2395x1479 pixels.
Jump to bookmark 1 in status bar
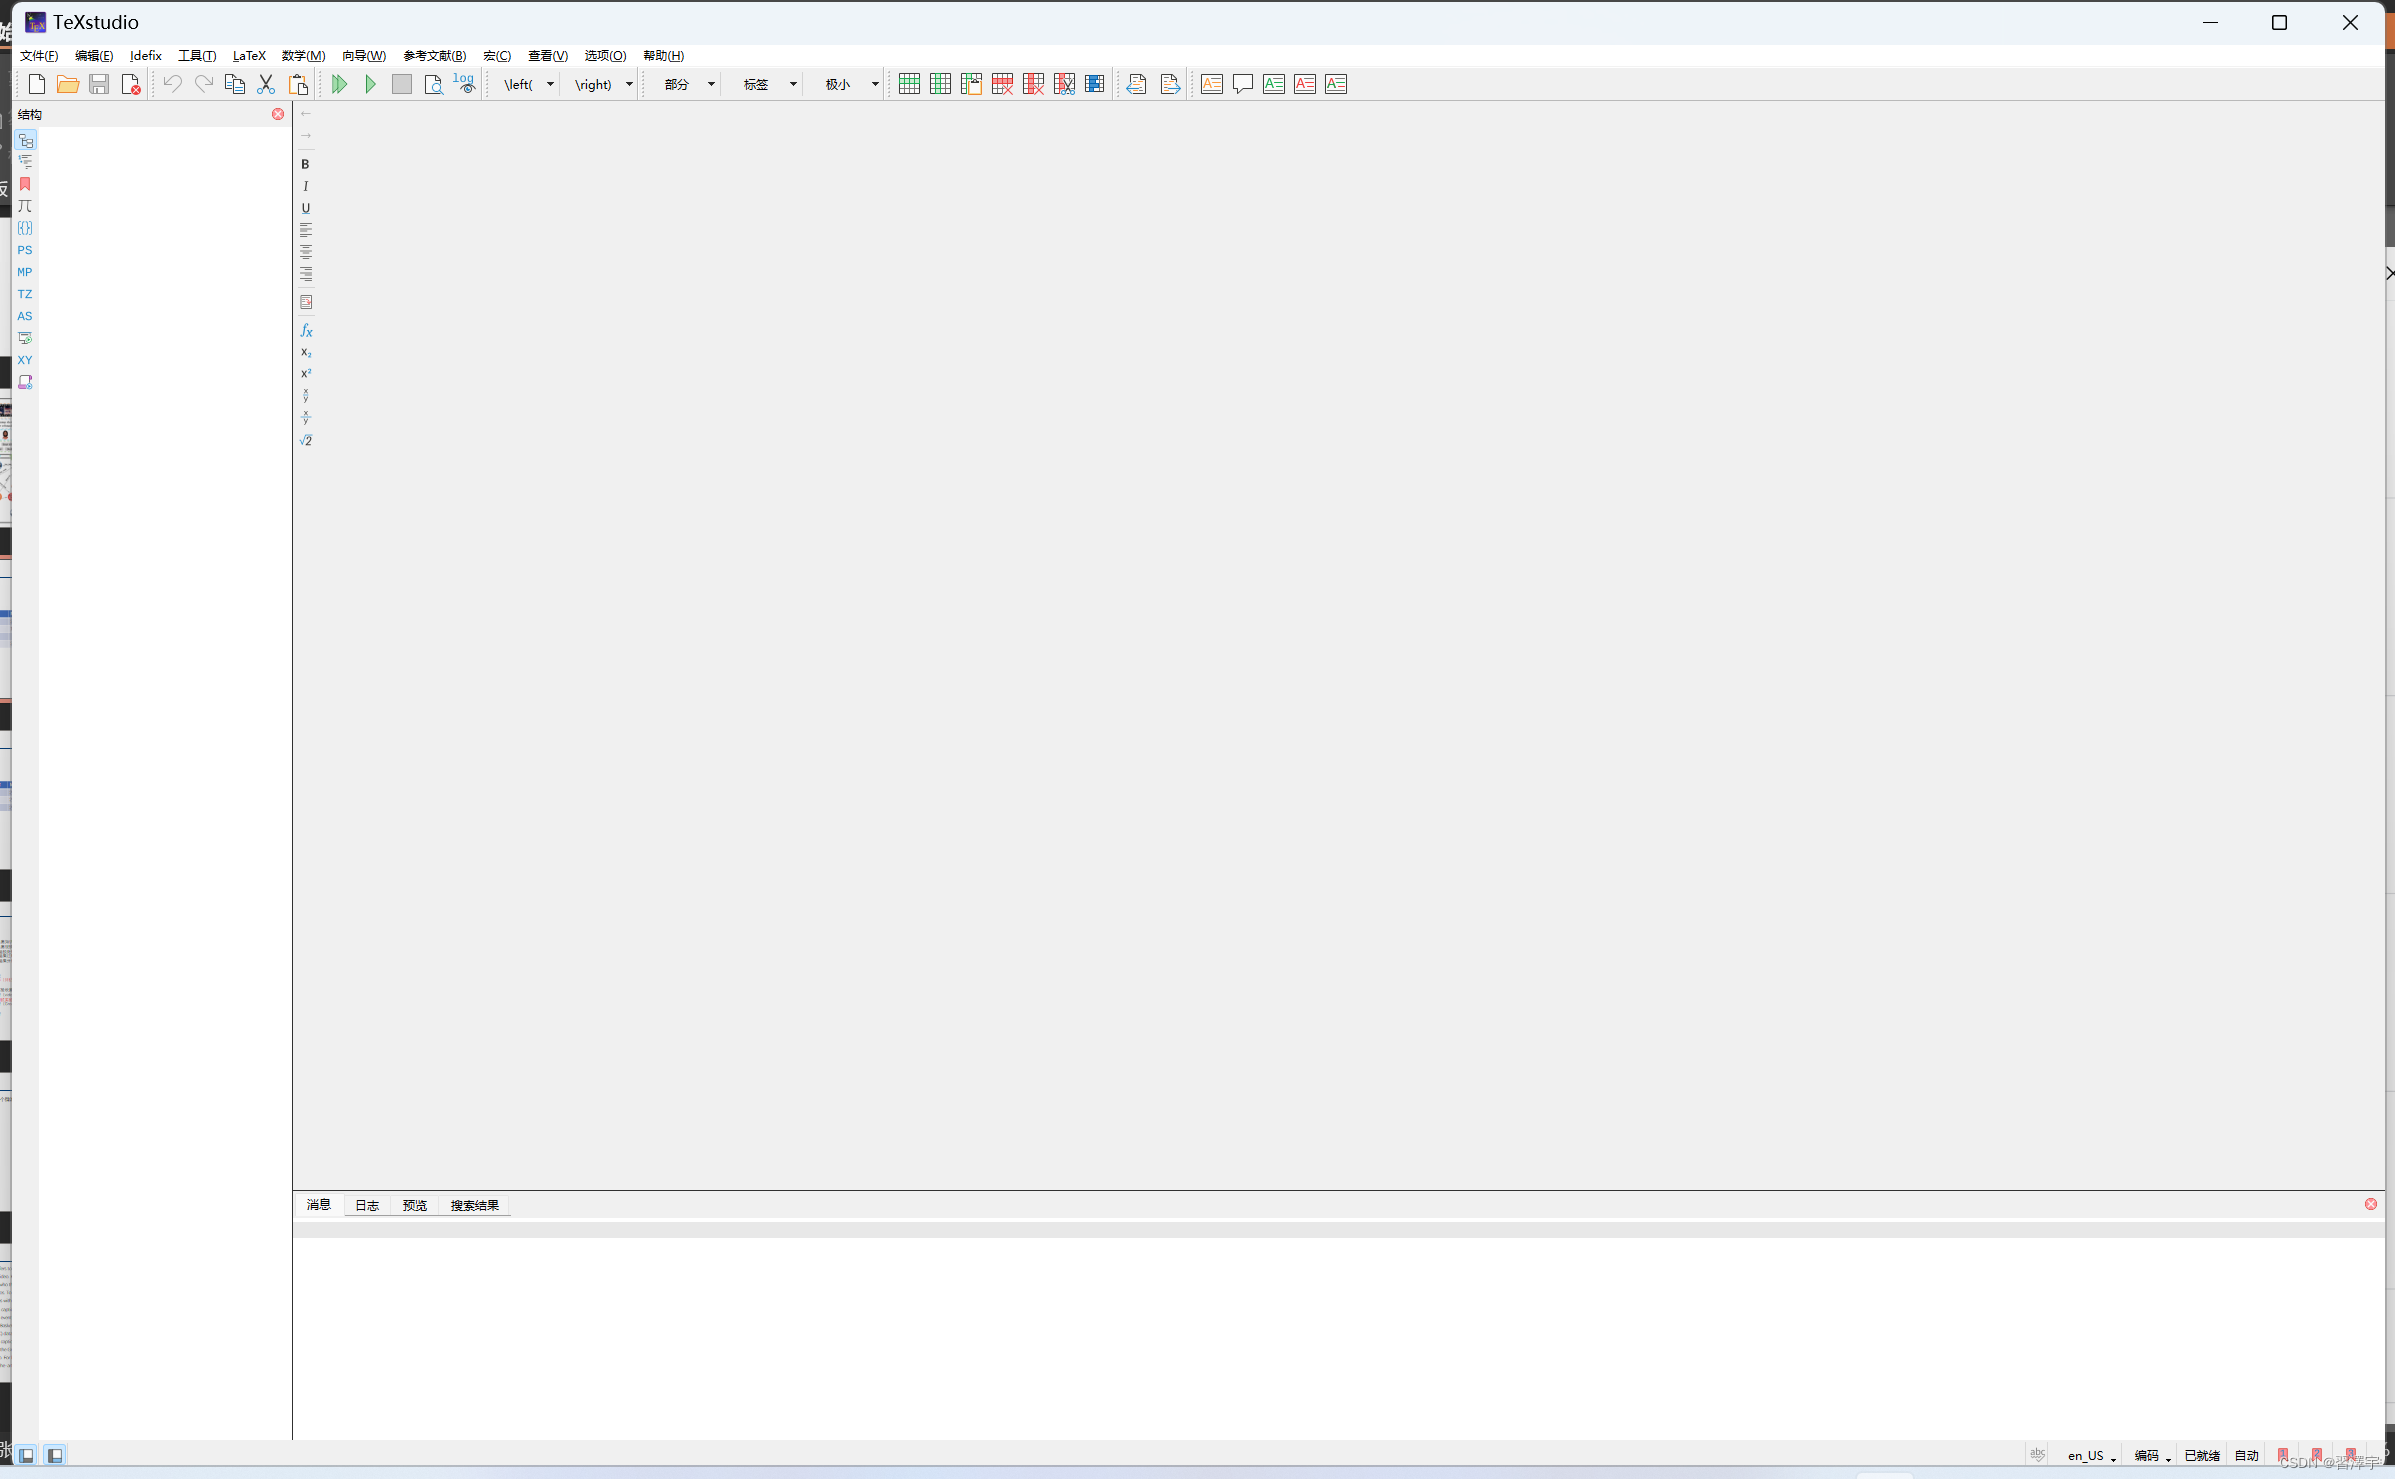click(2283, 1456)
